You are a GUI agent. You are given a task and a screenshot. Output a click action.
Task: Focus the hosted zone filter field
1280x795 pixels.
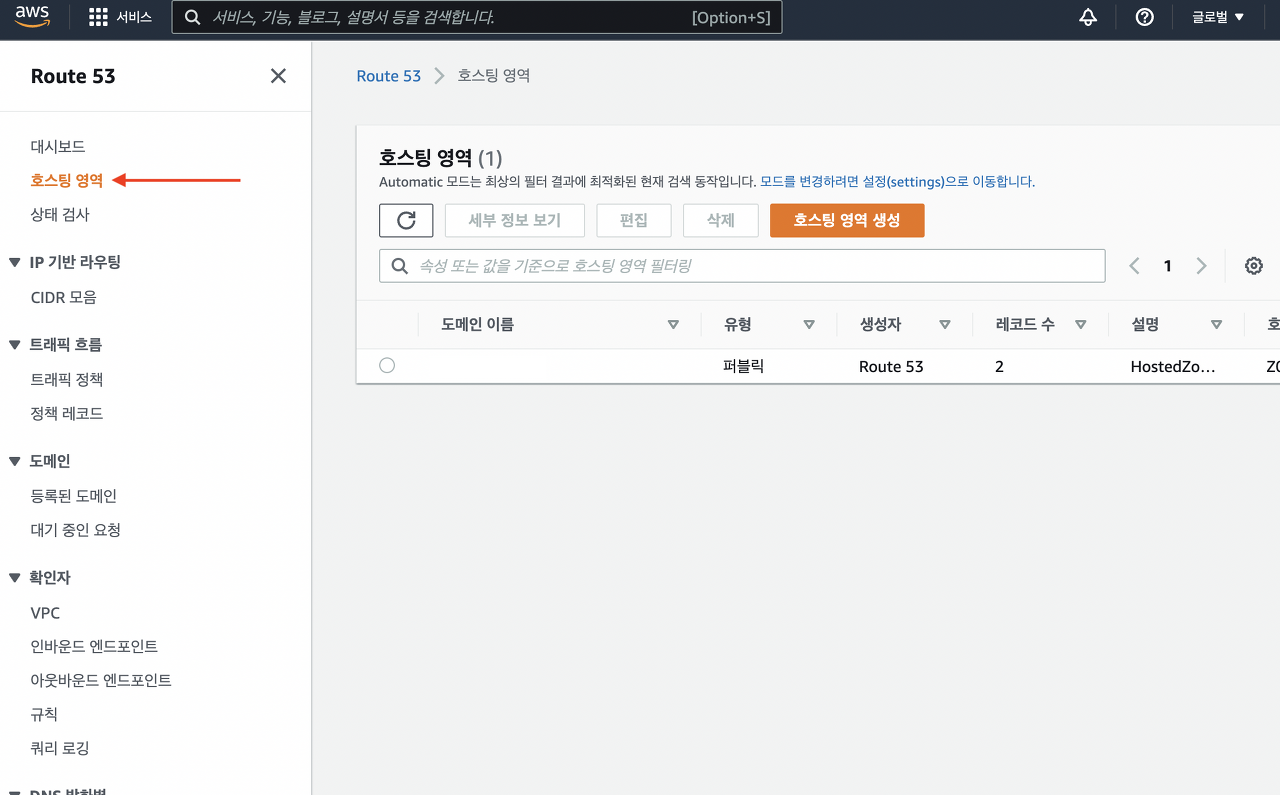[x=742, y=265]
